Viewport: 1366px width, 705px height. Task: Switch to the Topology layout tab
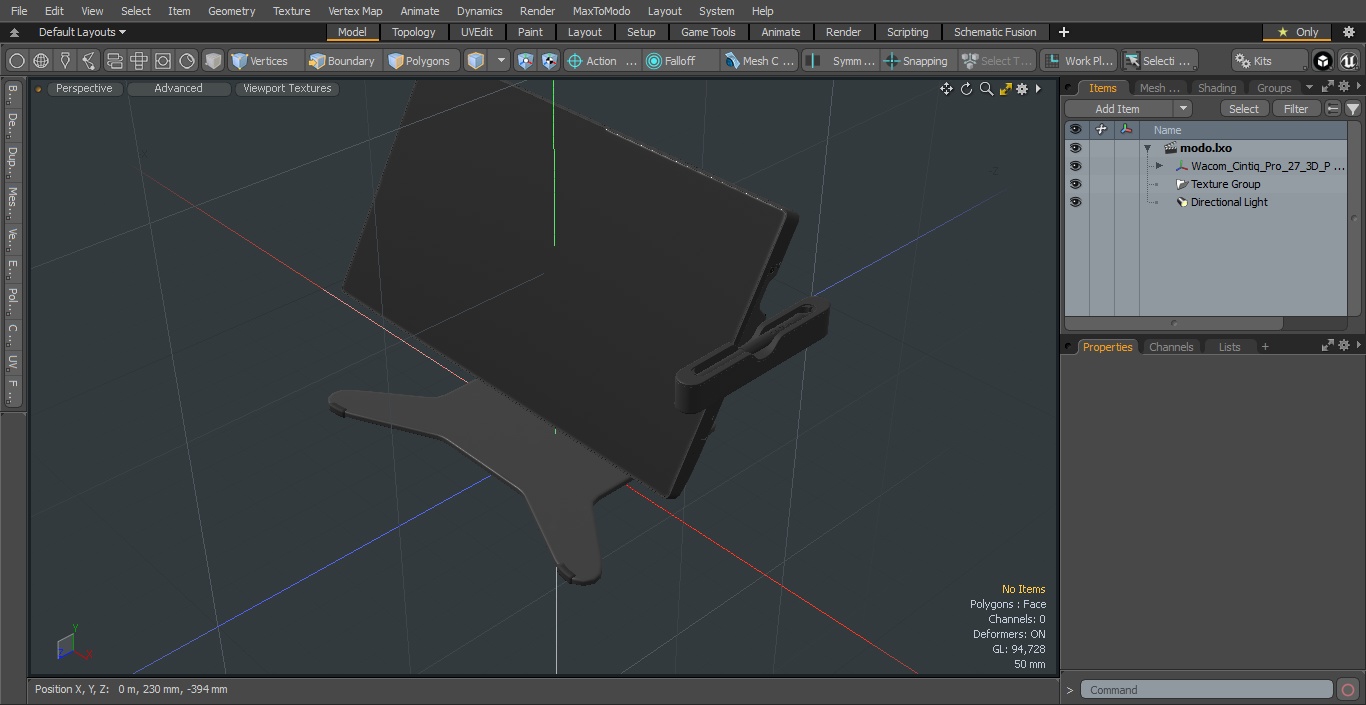[413, 32]
